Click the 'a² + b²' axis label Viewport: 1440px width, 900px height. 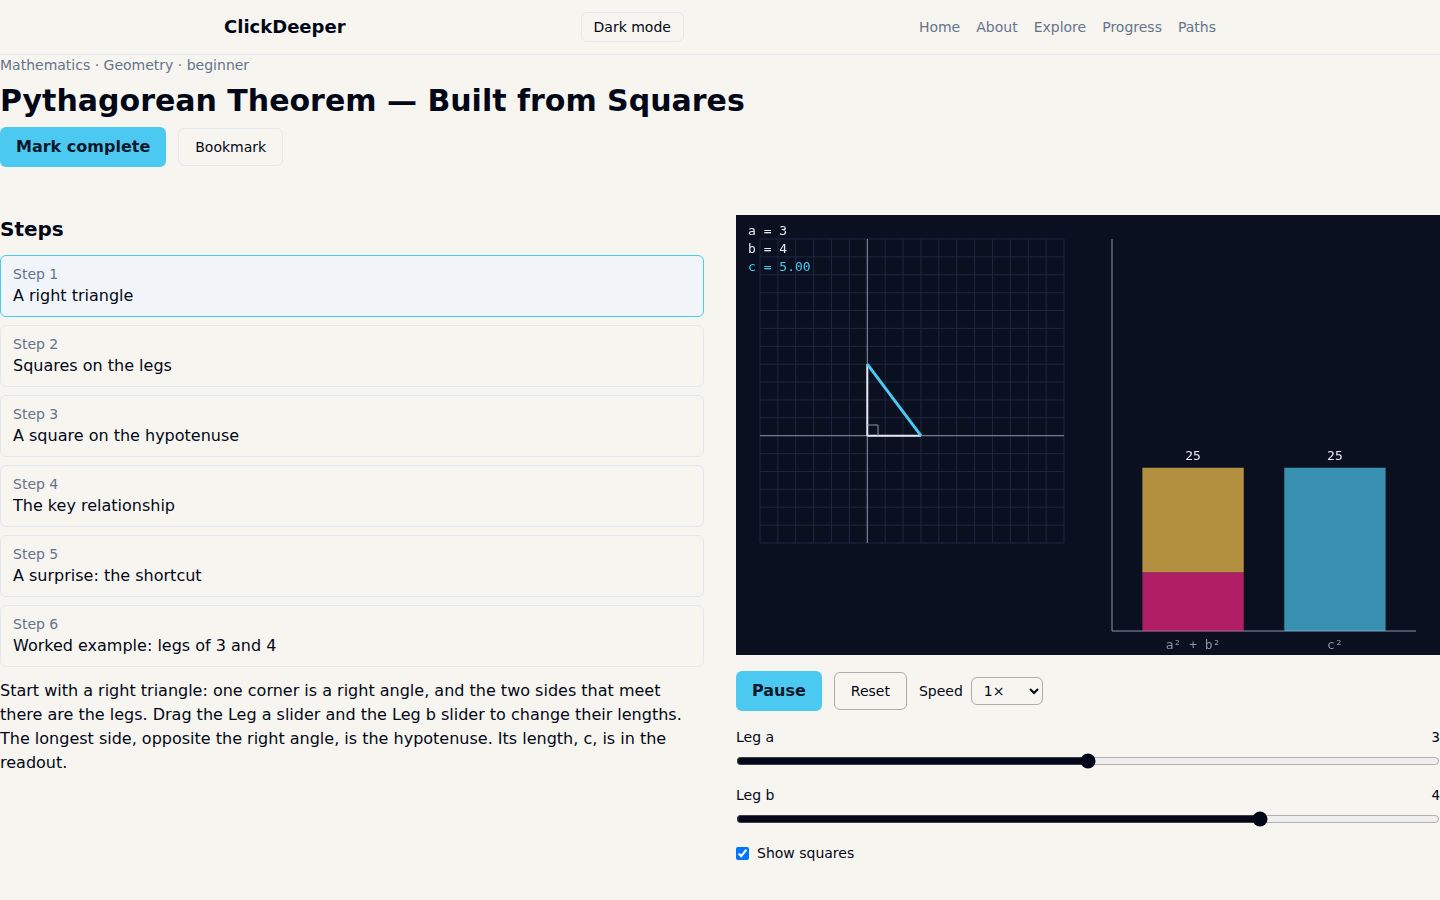tap(1193, 645)
